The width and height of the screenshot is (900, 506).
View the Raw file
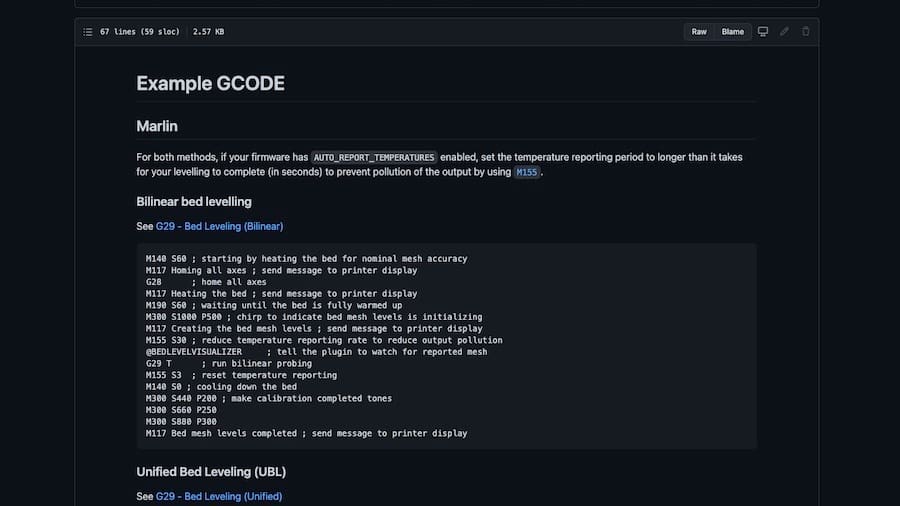pos(699,32)
